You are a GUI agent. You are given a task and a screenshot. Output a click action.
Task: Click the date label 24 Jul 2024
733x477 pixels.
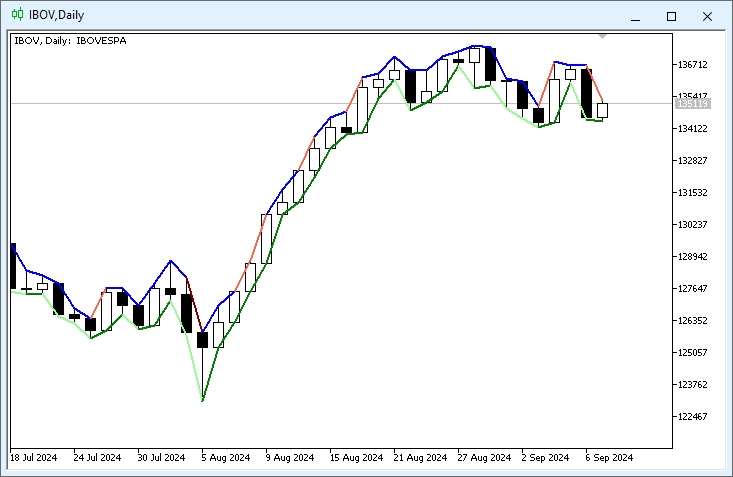point(97,457)
